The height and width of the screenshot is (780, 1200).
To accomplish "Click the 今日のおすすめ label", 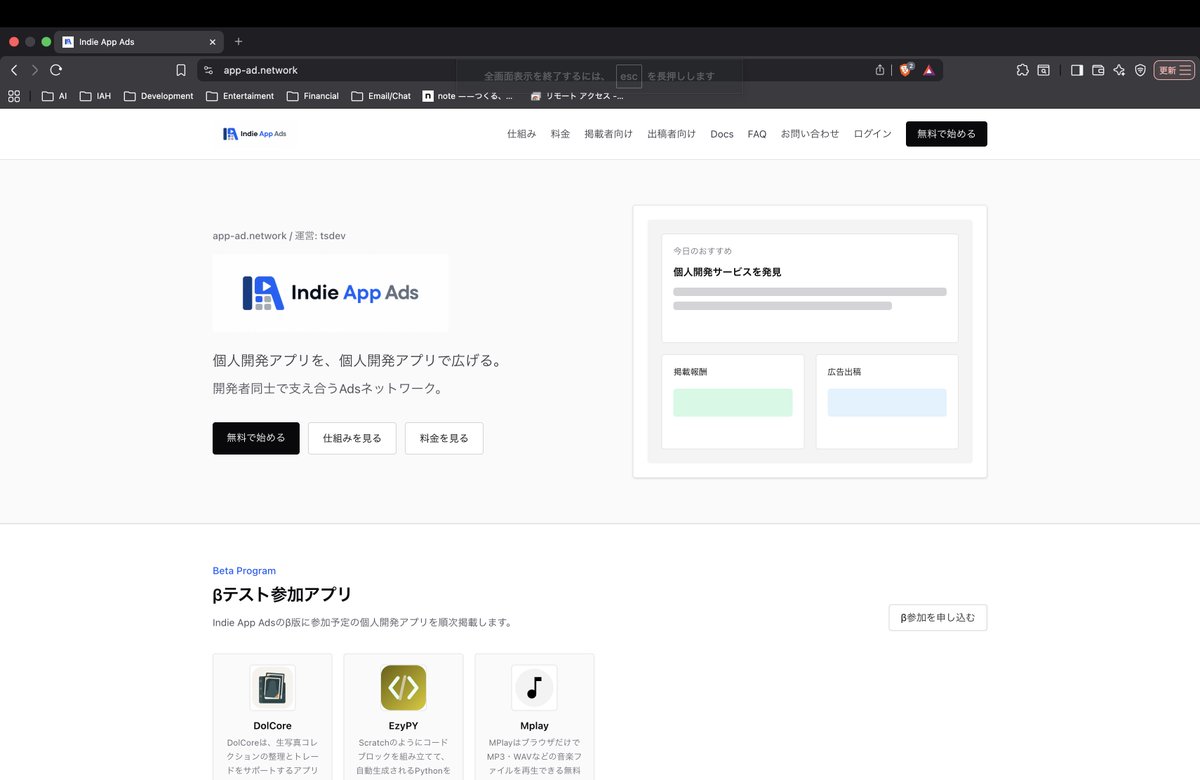I will 702,251.
